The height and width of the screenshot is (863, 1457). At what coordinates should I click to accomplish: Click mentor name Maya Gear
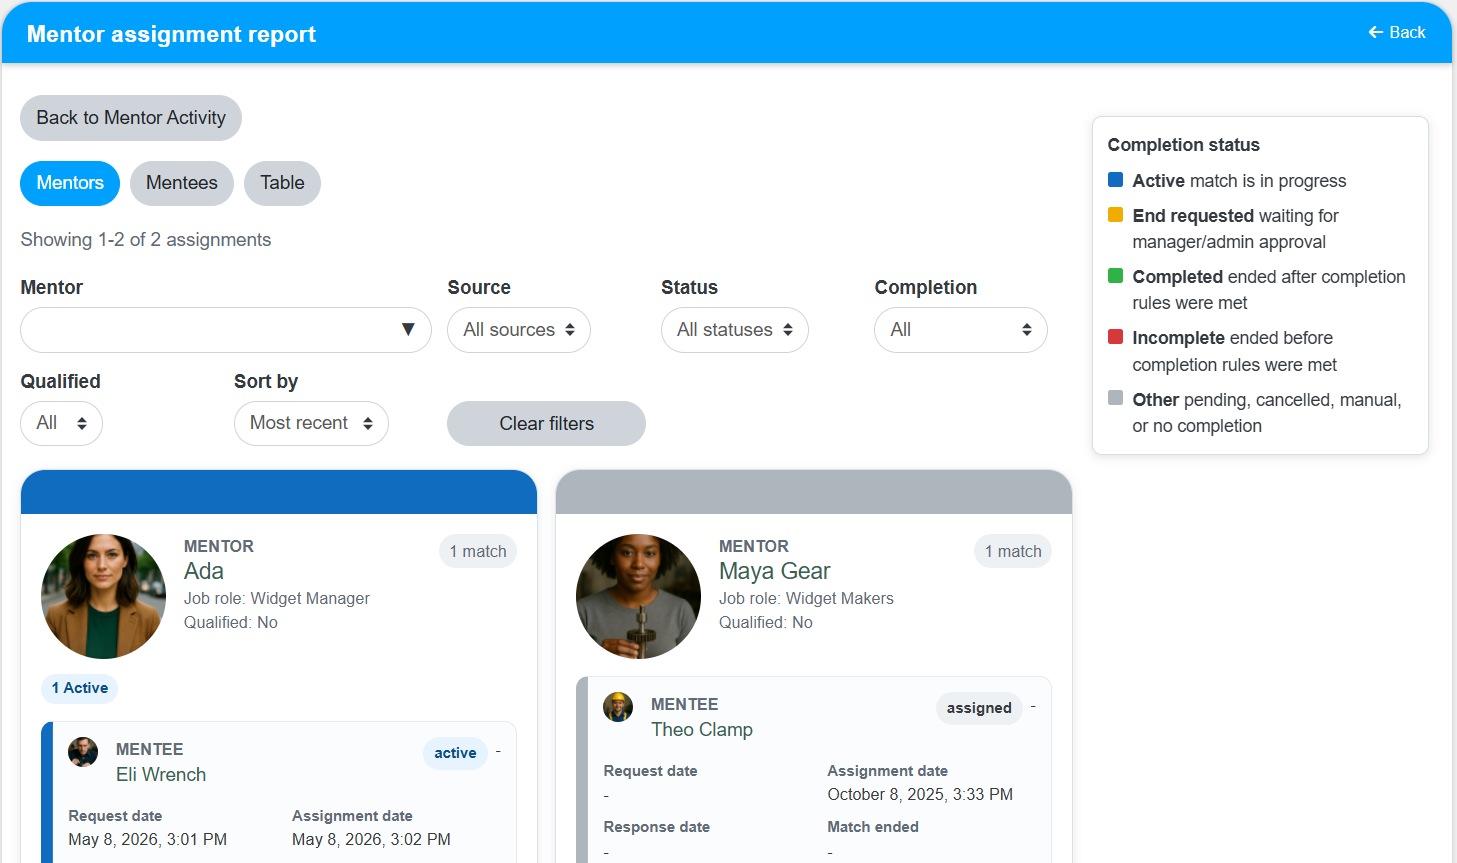pyautogui.click(x=774, y=571)
